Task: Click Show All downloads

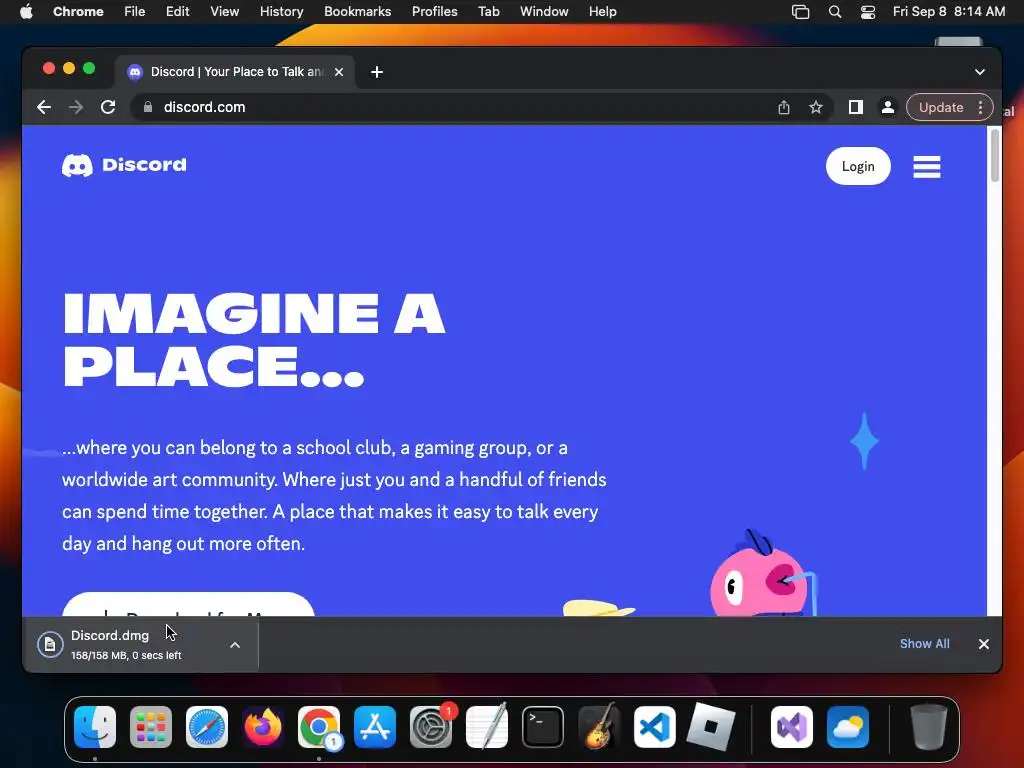Action: (925, 644)
